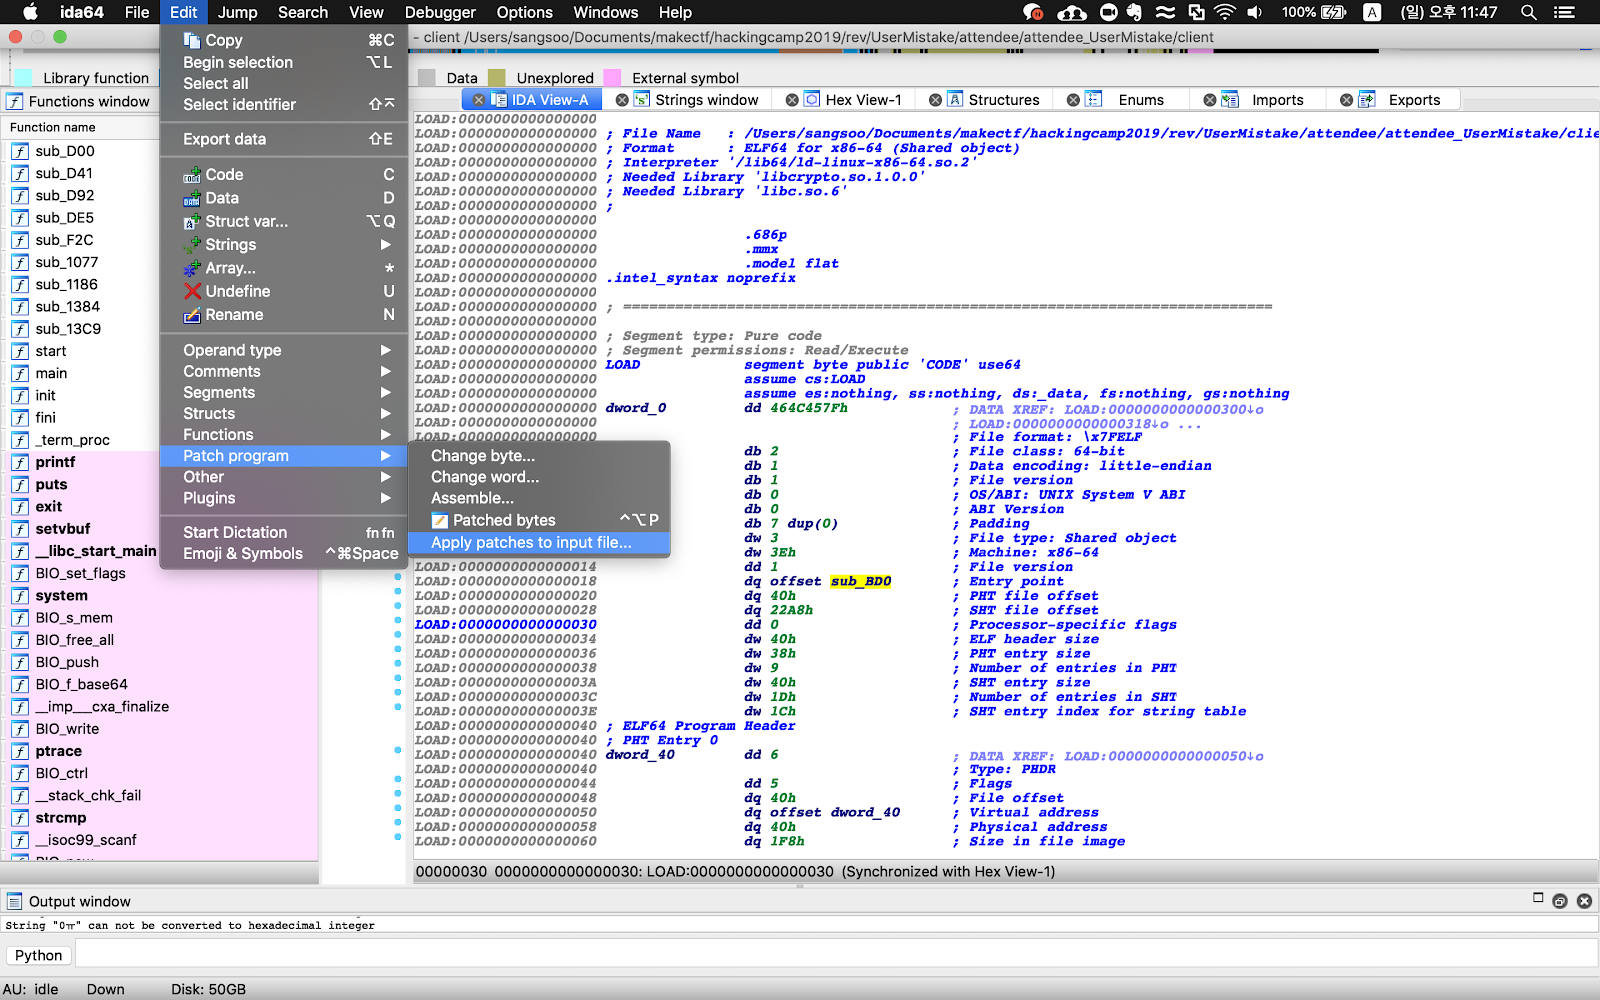Open the Structures tab
Viewport: 1600px width, 1000px height.
1004,100
